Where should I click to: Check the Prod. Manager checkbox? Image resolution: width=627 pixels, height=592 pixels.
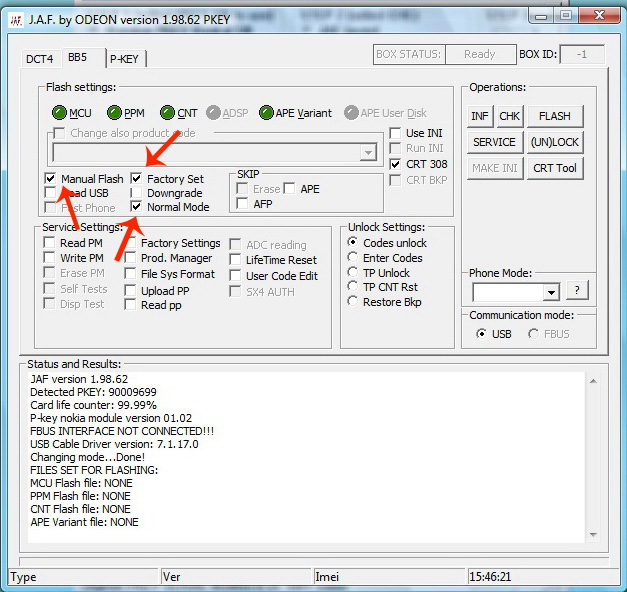pyautogui.click(x=130, y=258)
